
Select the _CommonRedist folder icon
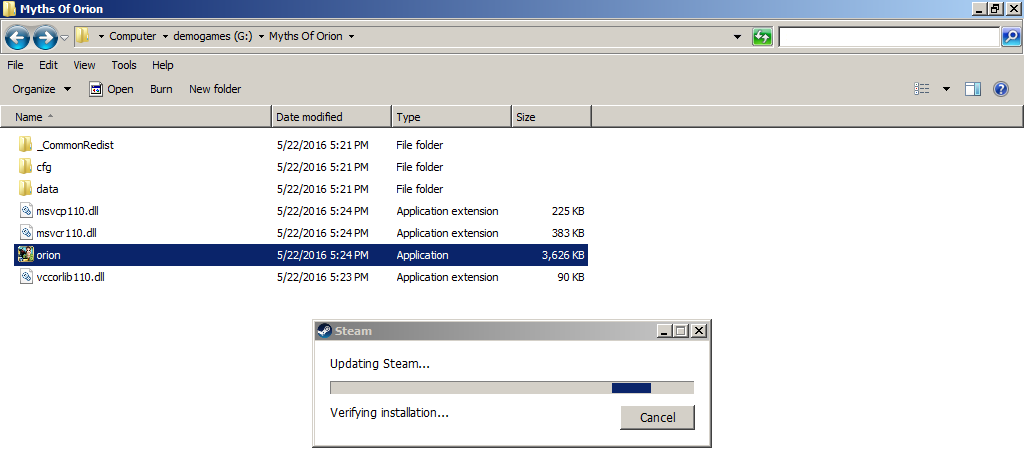[25, 144]
